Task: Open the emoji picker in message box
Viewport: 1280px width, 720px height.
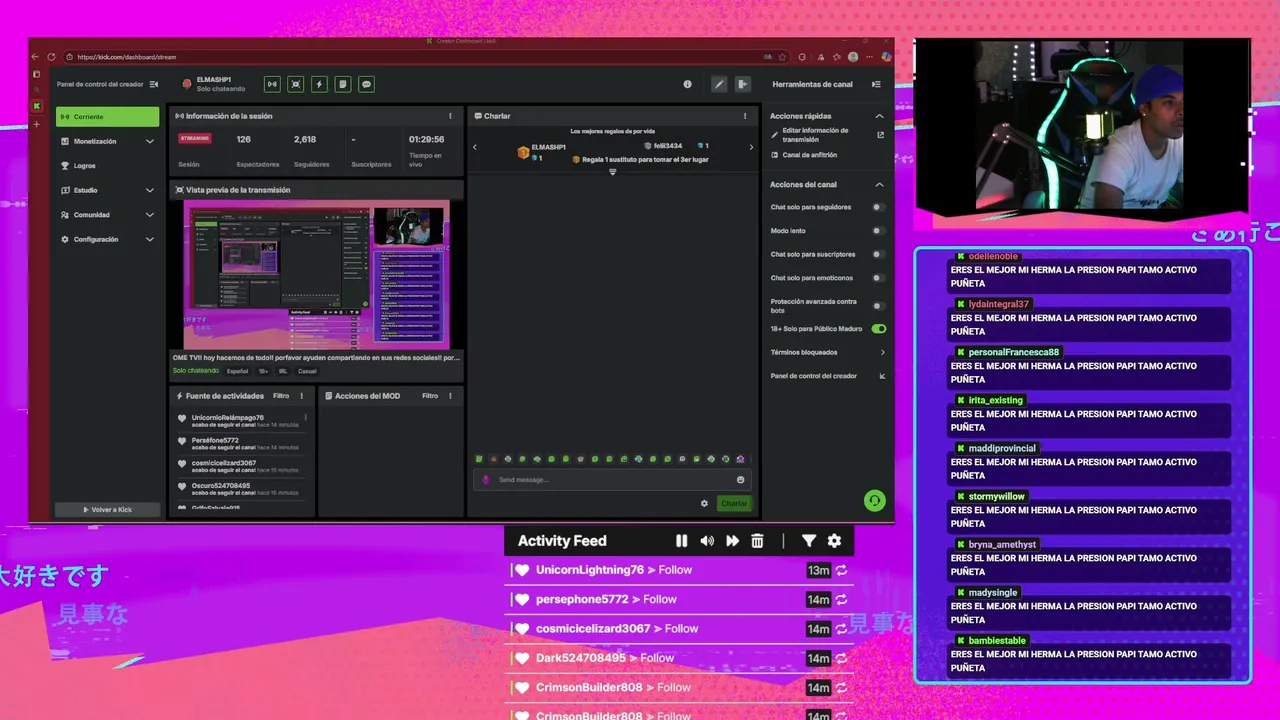Action: click(x=741, y=480)
